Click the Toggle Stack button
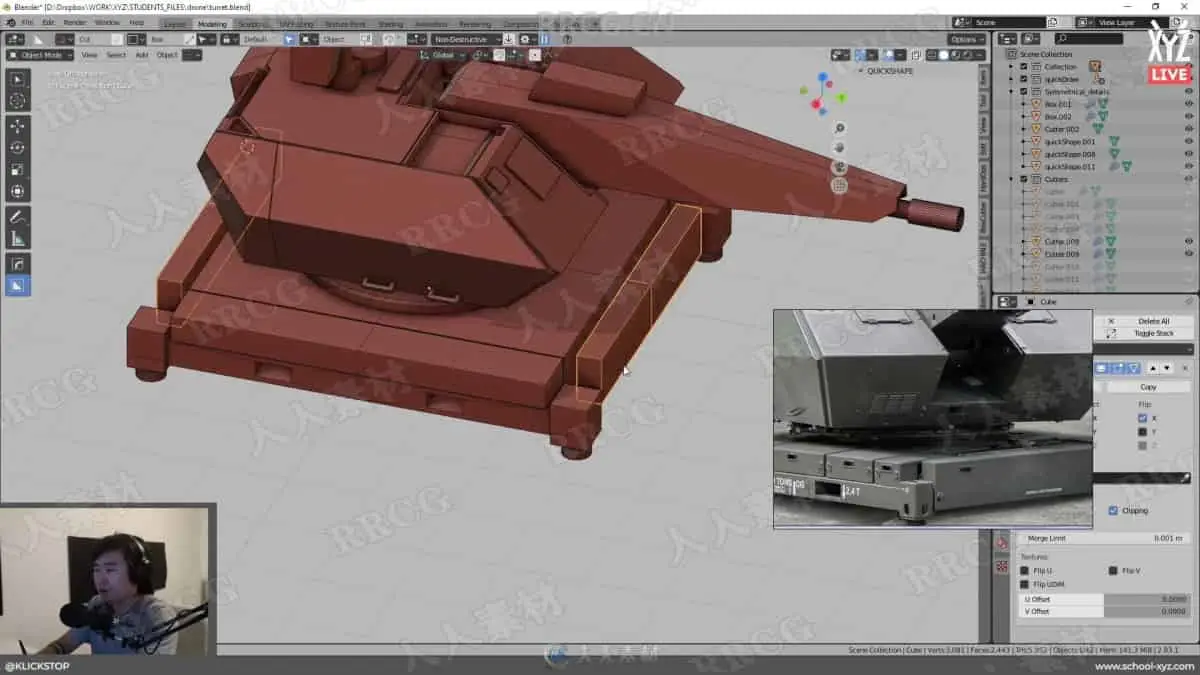 1153,333
